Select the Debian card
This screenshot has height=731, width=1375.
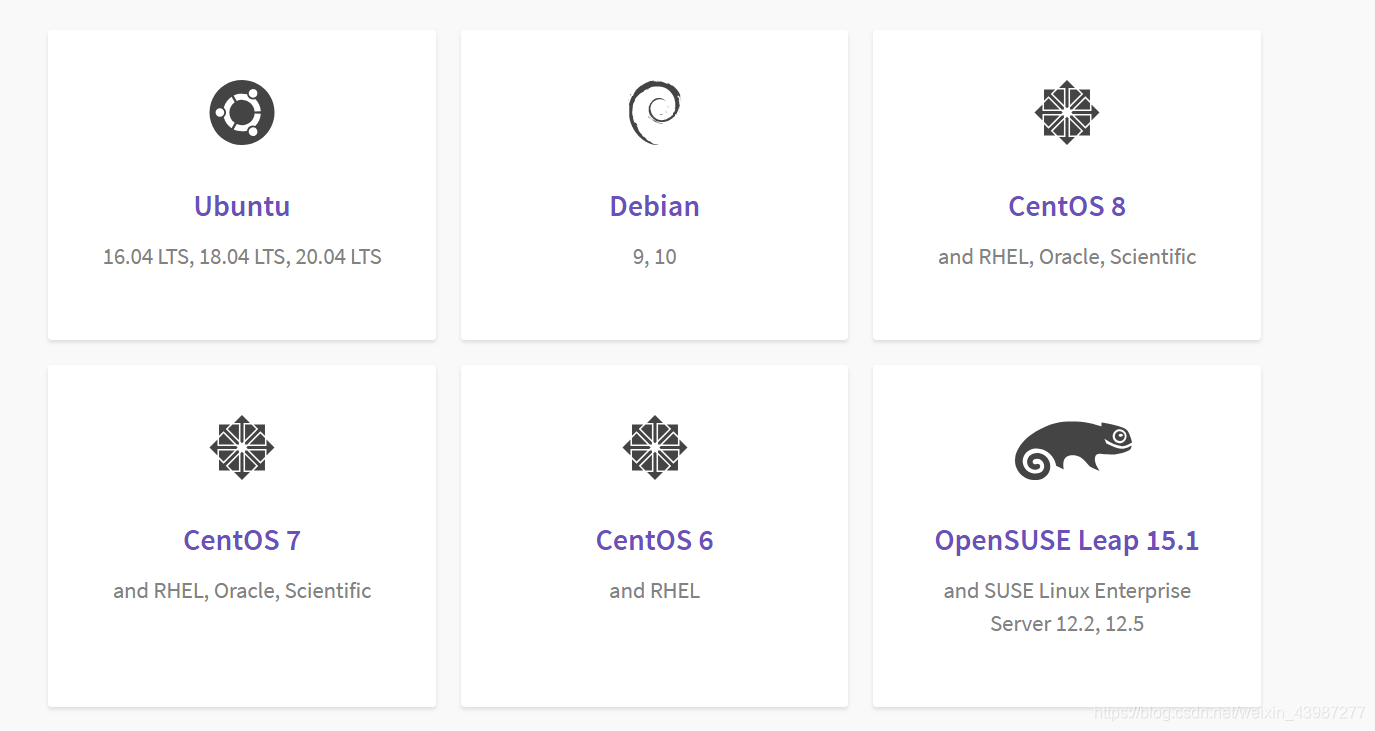point(654,184)
